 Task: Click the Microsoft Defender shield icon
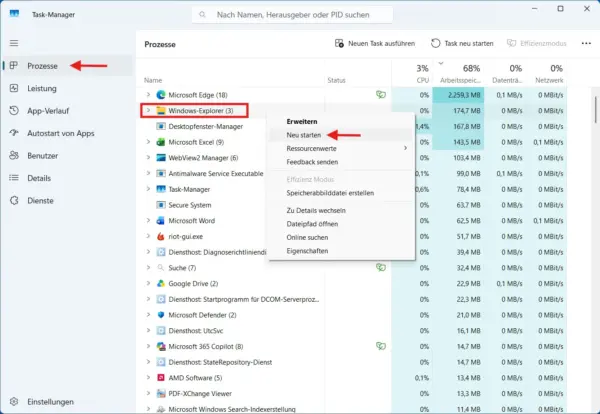coord(161,315)
